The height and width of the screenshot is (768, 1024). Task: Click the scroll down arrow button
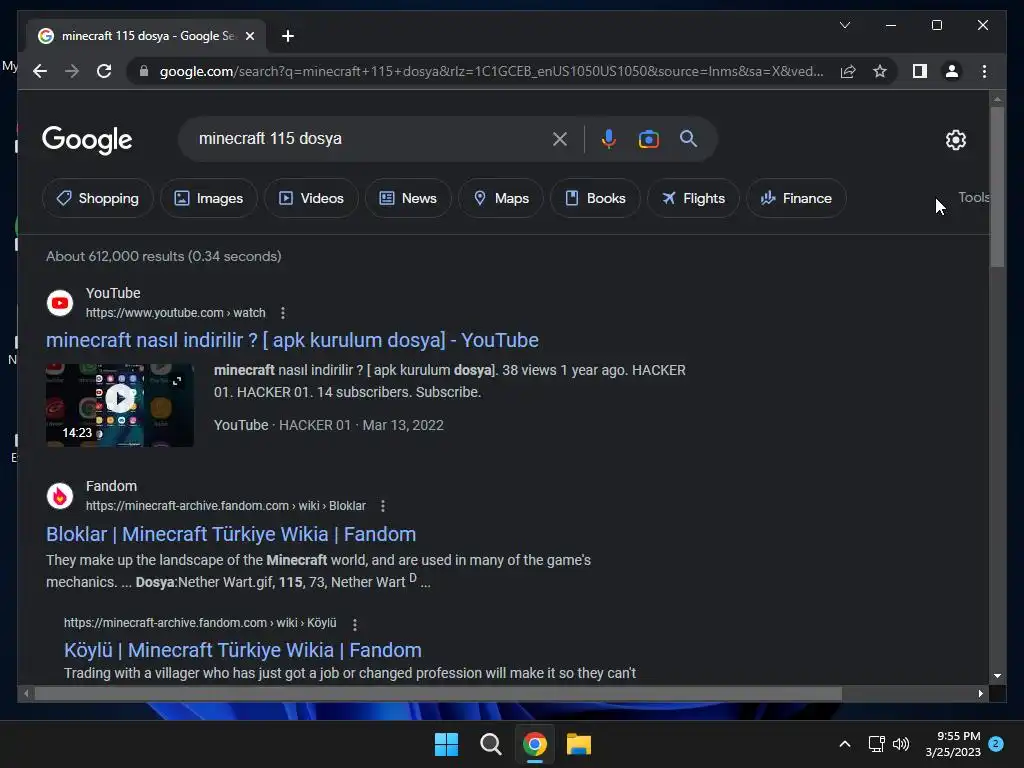pos(997,676)
